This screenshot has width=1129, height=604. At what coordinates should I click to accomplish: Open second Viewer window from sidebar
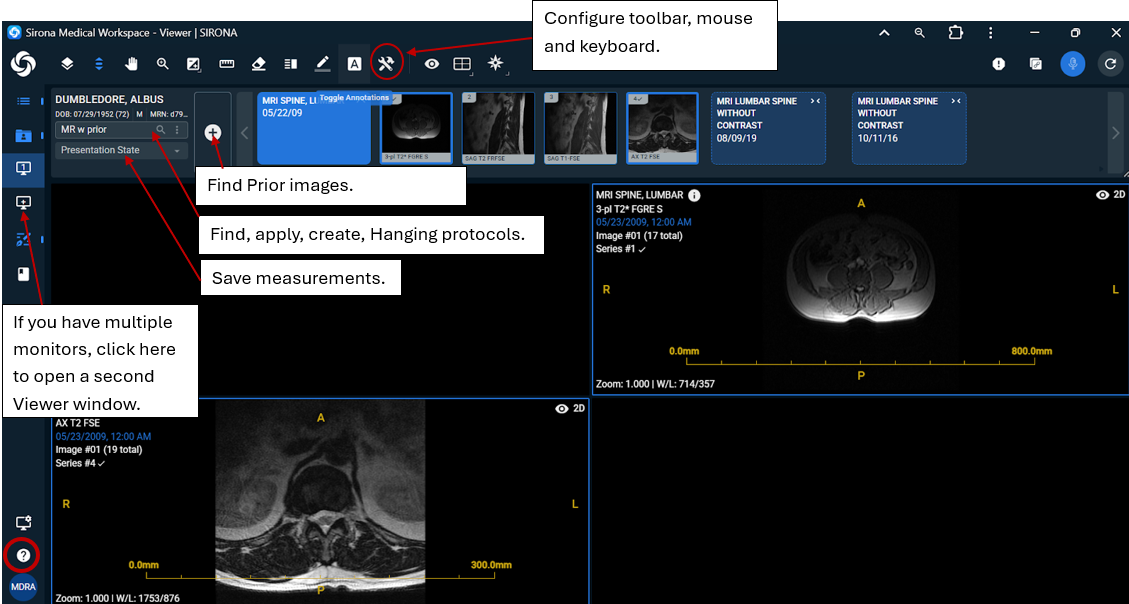(23, 202)
